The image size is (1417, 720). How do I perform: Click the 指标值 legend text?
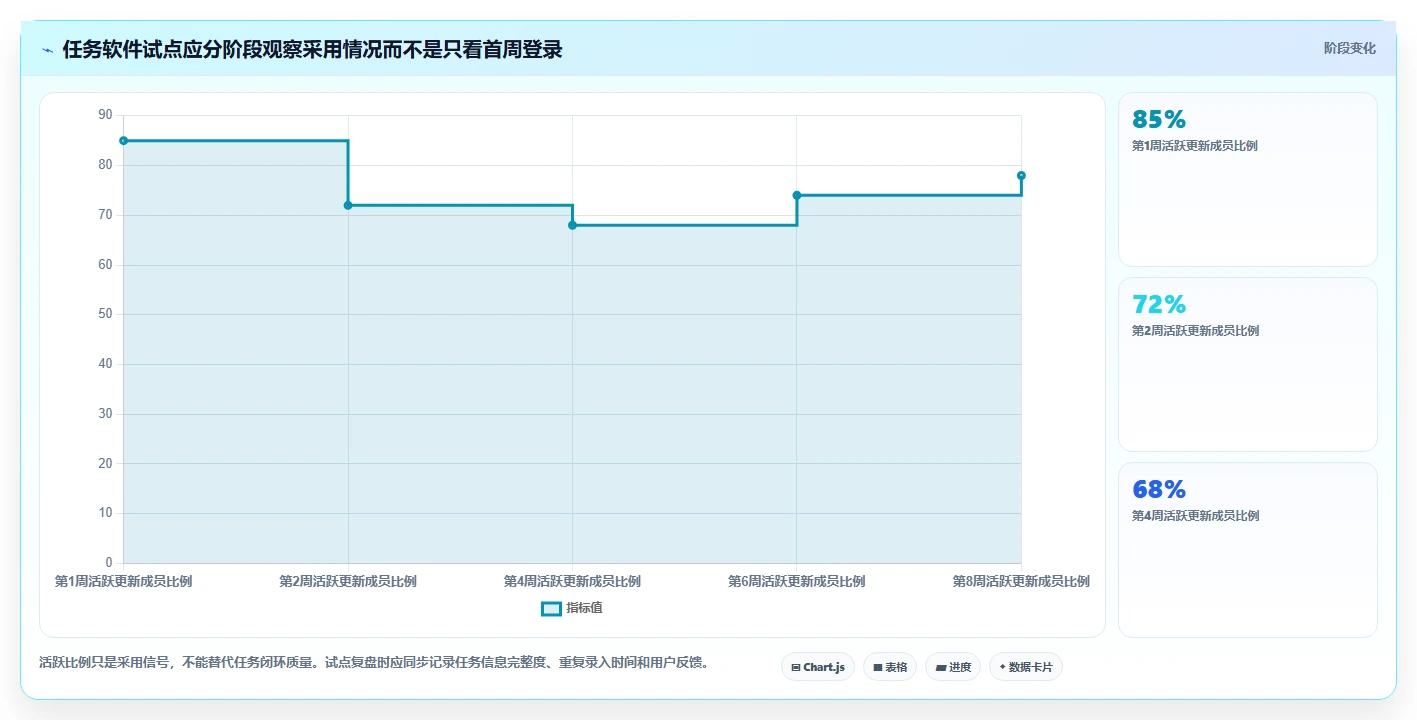[584, 608]
